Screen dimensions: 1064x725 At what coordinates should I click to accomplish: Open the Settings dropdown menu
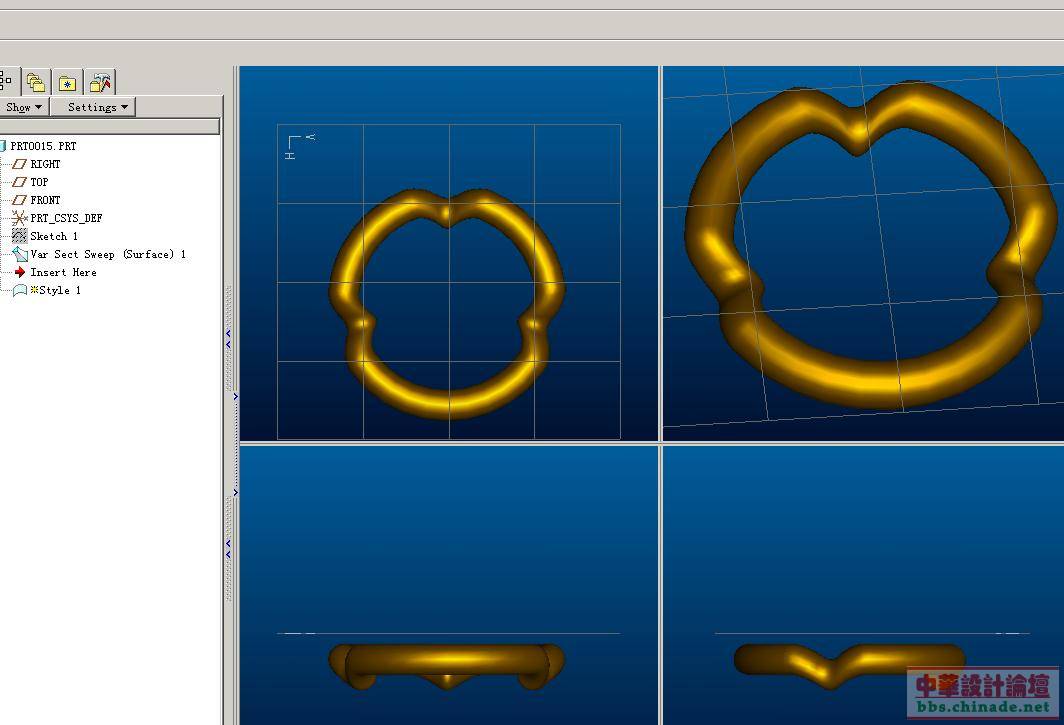click(x=93, y=107)
